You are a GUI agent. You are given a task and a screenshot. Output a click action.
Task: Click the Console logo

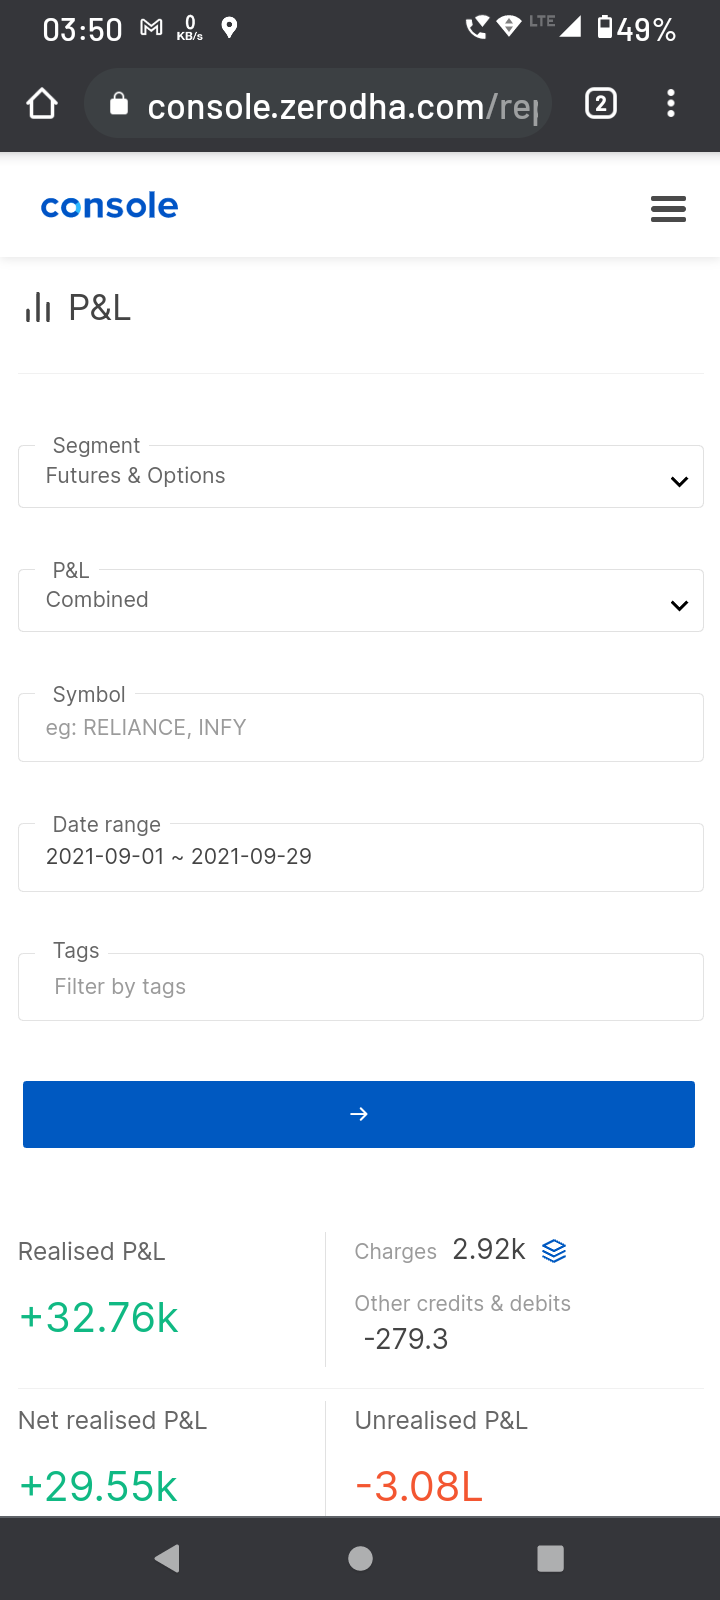click(x=109, y=206)
